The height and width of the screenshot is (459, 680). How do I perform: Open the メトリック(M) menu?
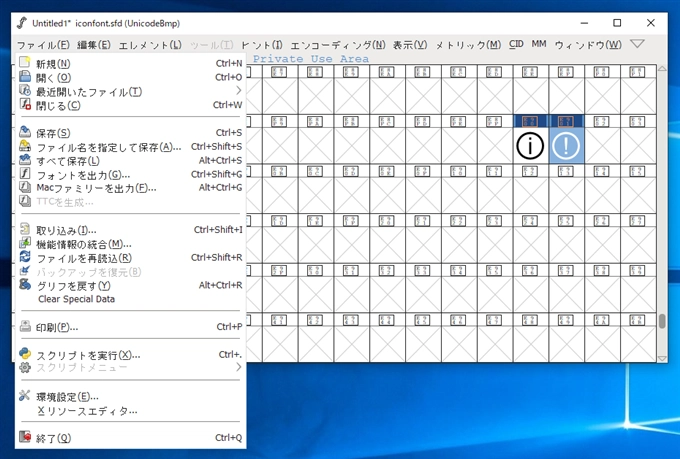click(x=468, y=45)
